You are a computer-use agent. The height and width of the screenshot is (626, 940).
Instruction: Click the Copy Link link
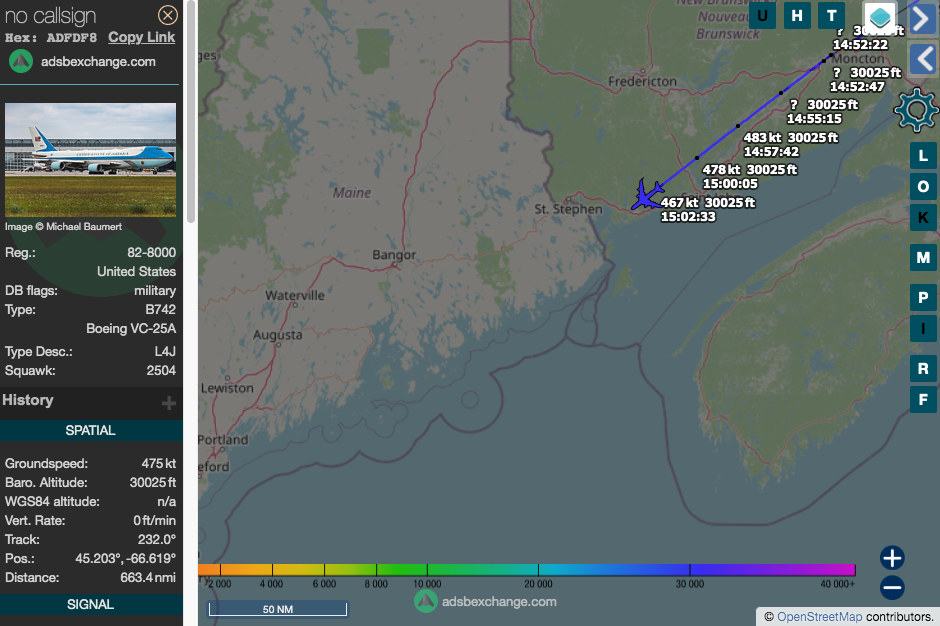(141, 37)
